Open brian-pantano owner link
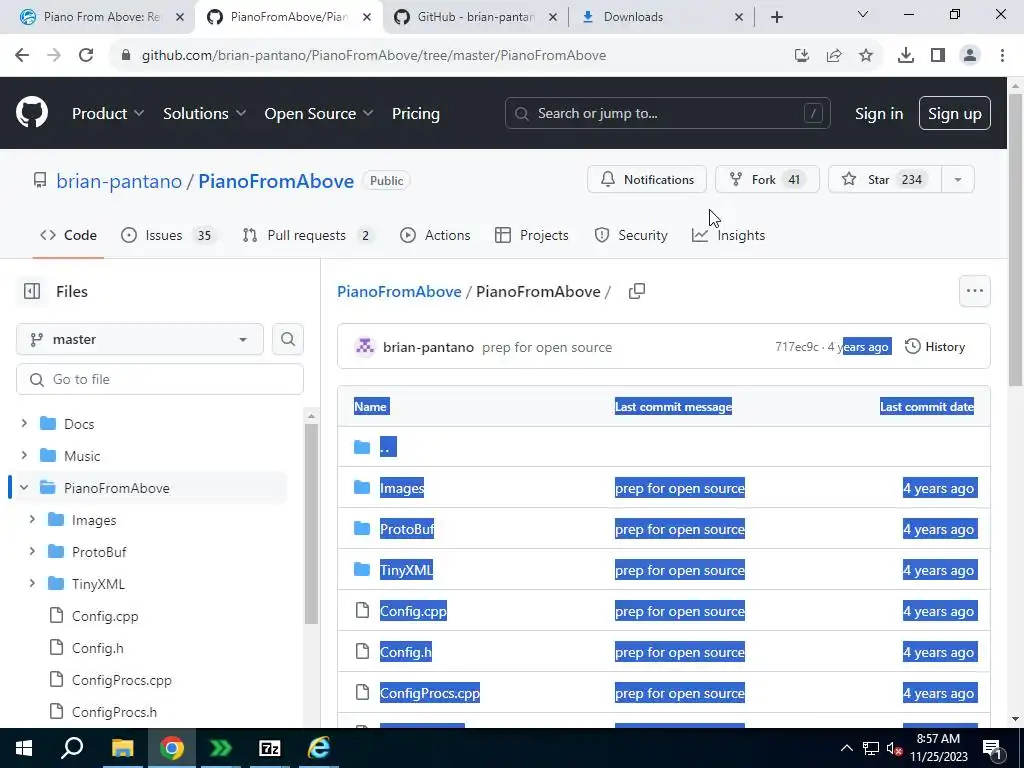 tap(119, 181)
